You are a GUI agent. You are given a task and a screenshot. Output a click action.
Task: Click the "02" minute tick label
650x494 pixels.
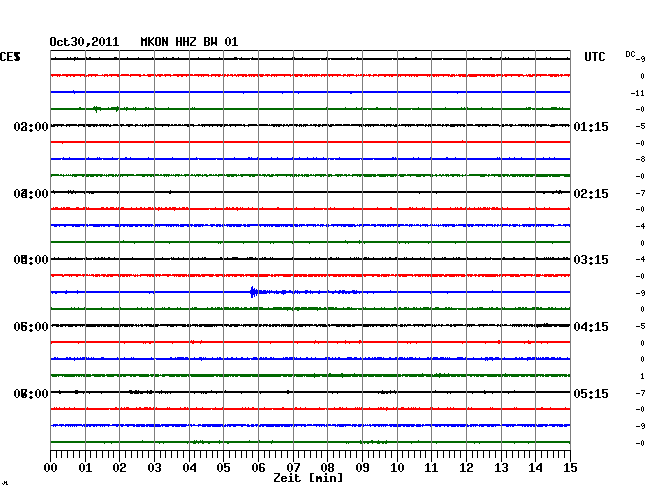(119, 468)
